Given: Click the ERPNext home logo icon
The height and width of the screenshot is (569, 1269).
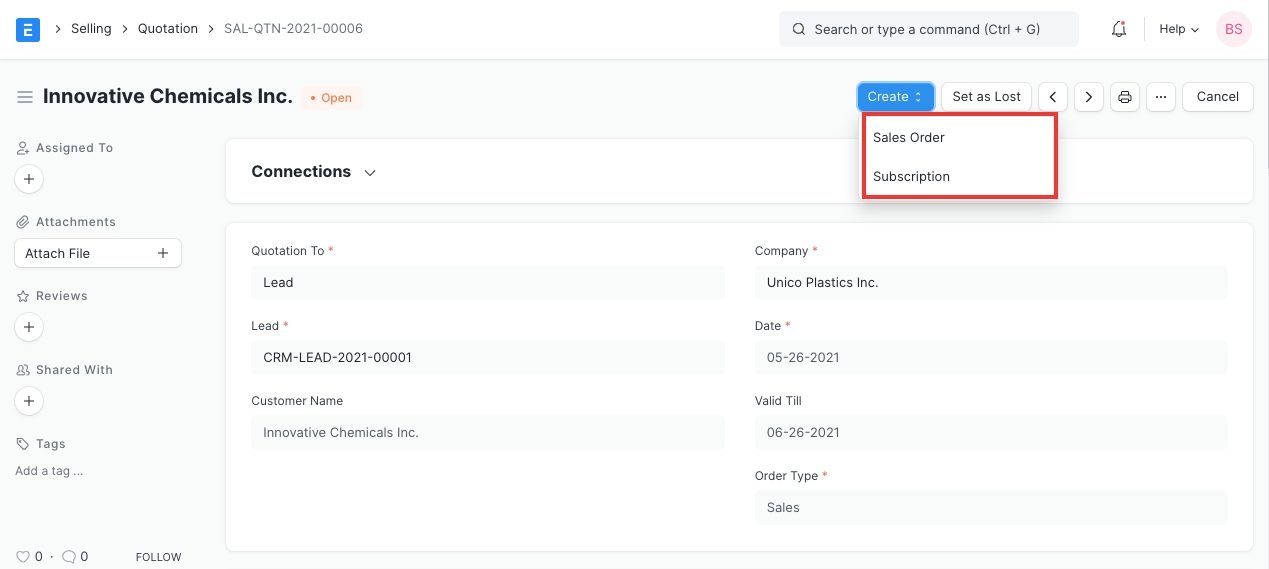Looking at the screenshot, I should pos(28,29).
